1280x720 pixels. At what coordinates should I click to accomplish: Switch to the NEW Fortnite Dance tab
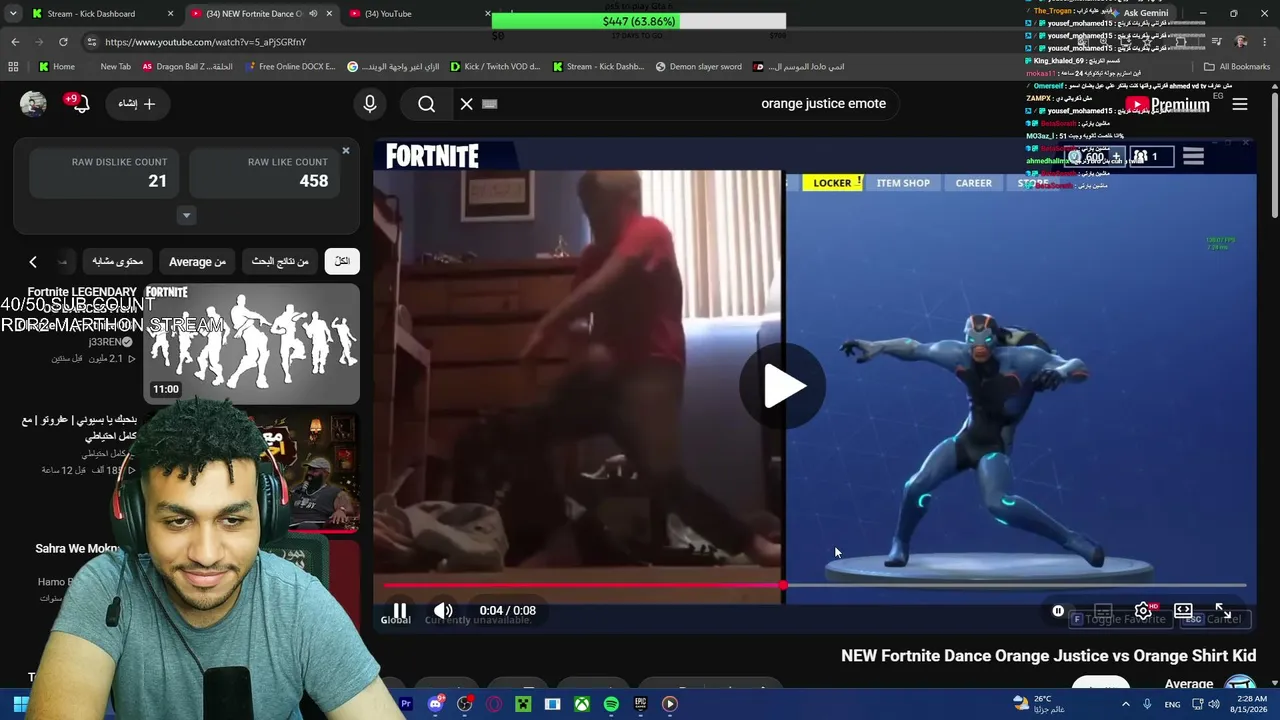(x=261, y=14)
